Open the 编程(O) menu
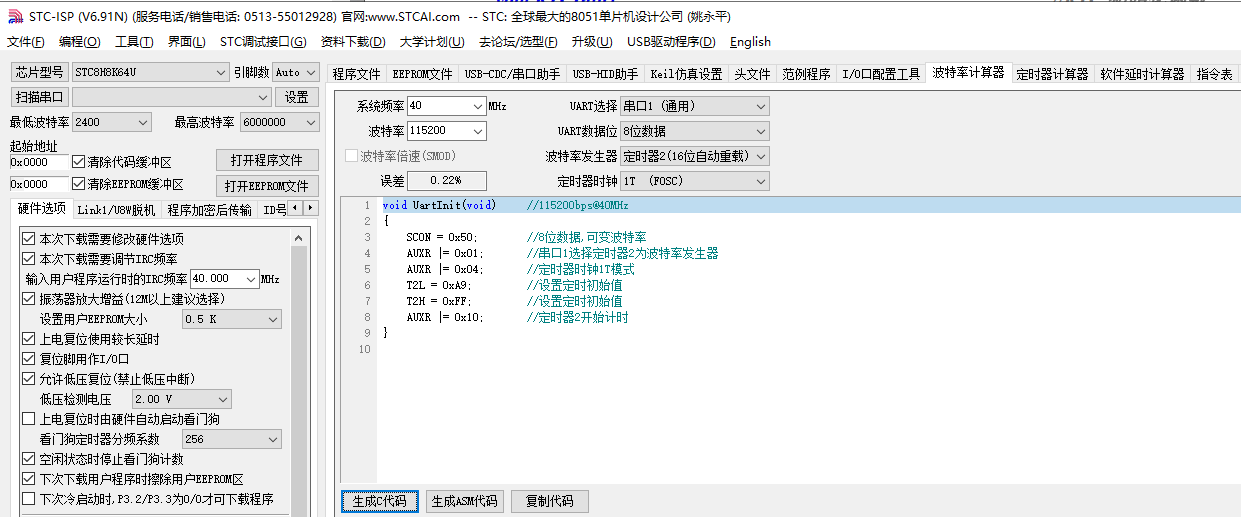1241x517 pixels. 80,42
